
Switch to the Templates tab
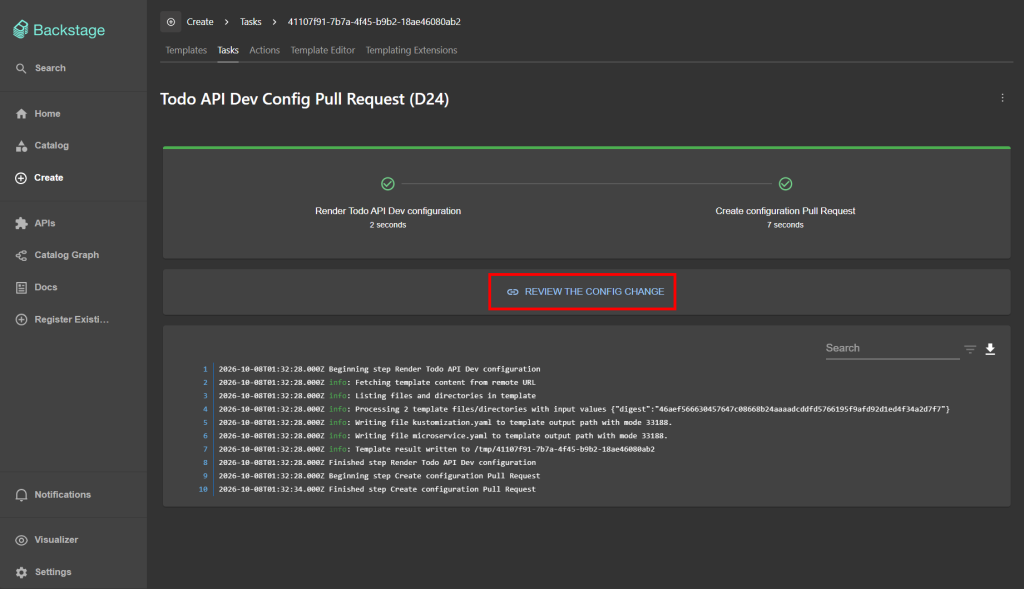click(186, 50)
